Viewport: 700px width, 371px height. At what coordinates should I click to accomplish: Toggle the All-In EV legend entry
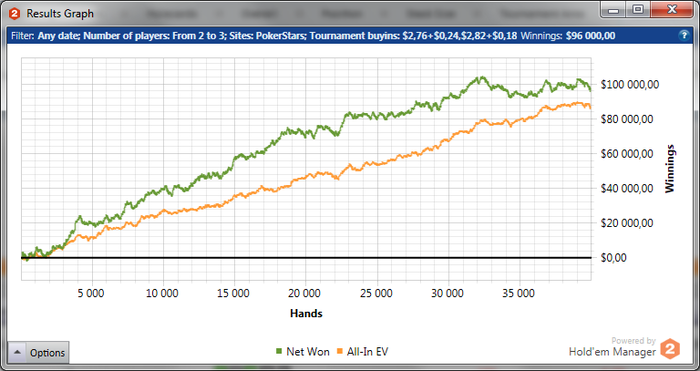(x=362, y=352)
